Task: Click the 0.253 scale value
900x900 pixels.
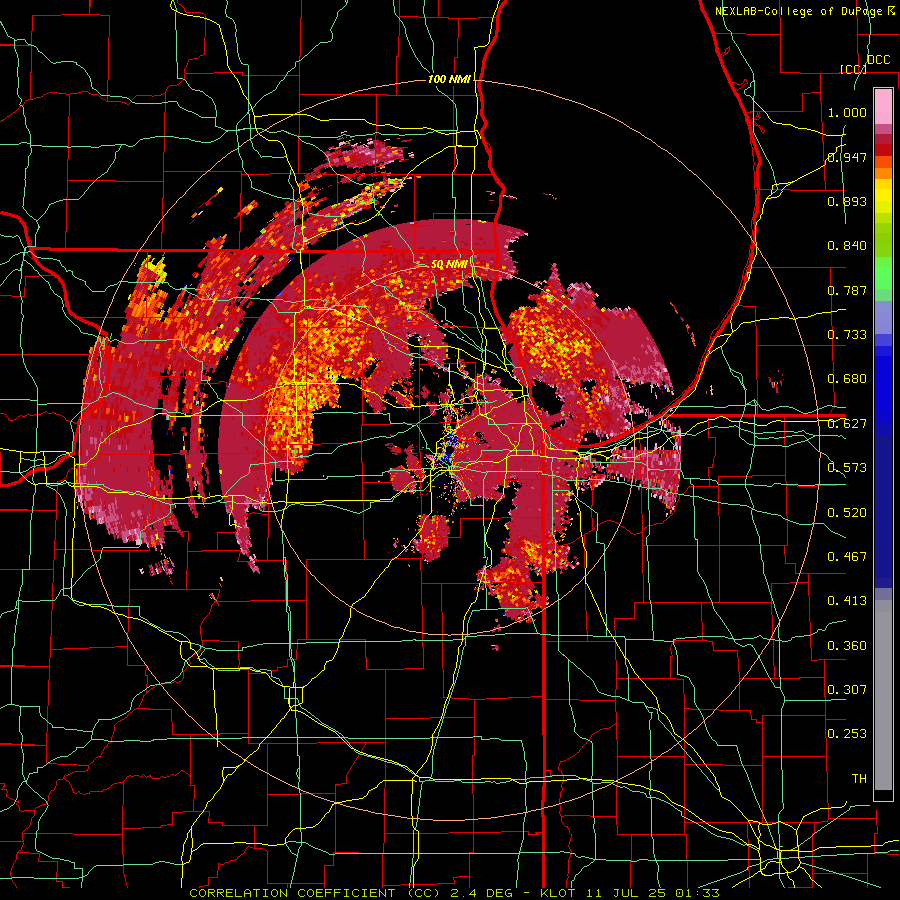Action: coord(847,734)
